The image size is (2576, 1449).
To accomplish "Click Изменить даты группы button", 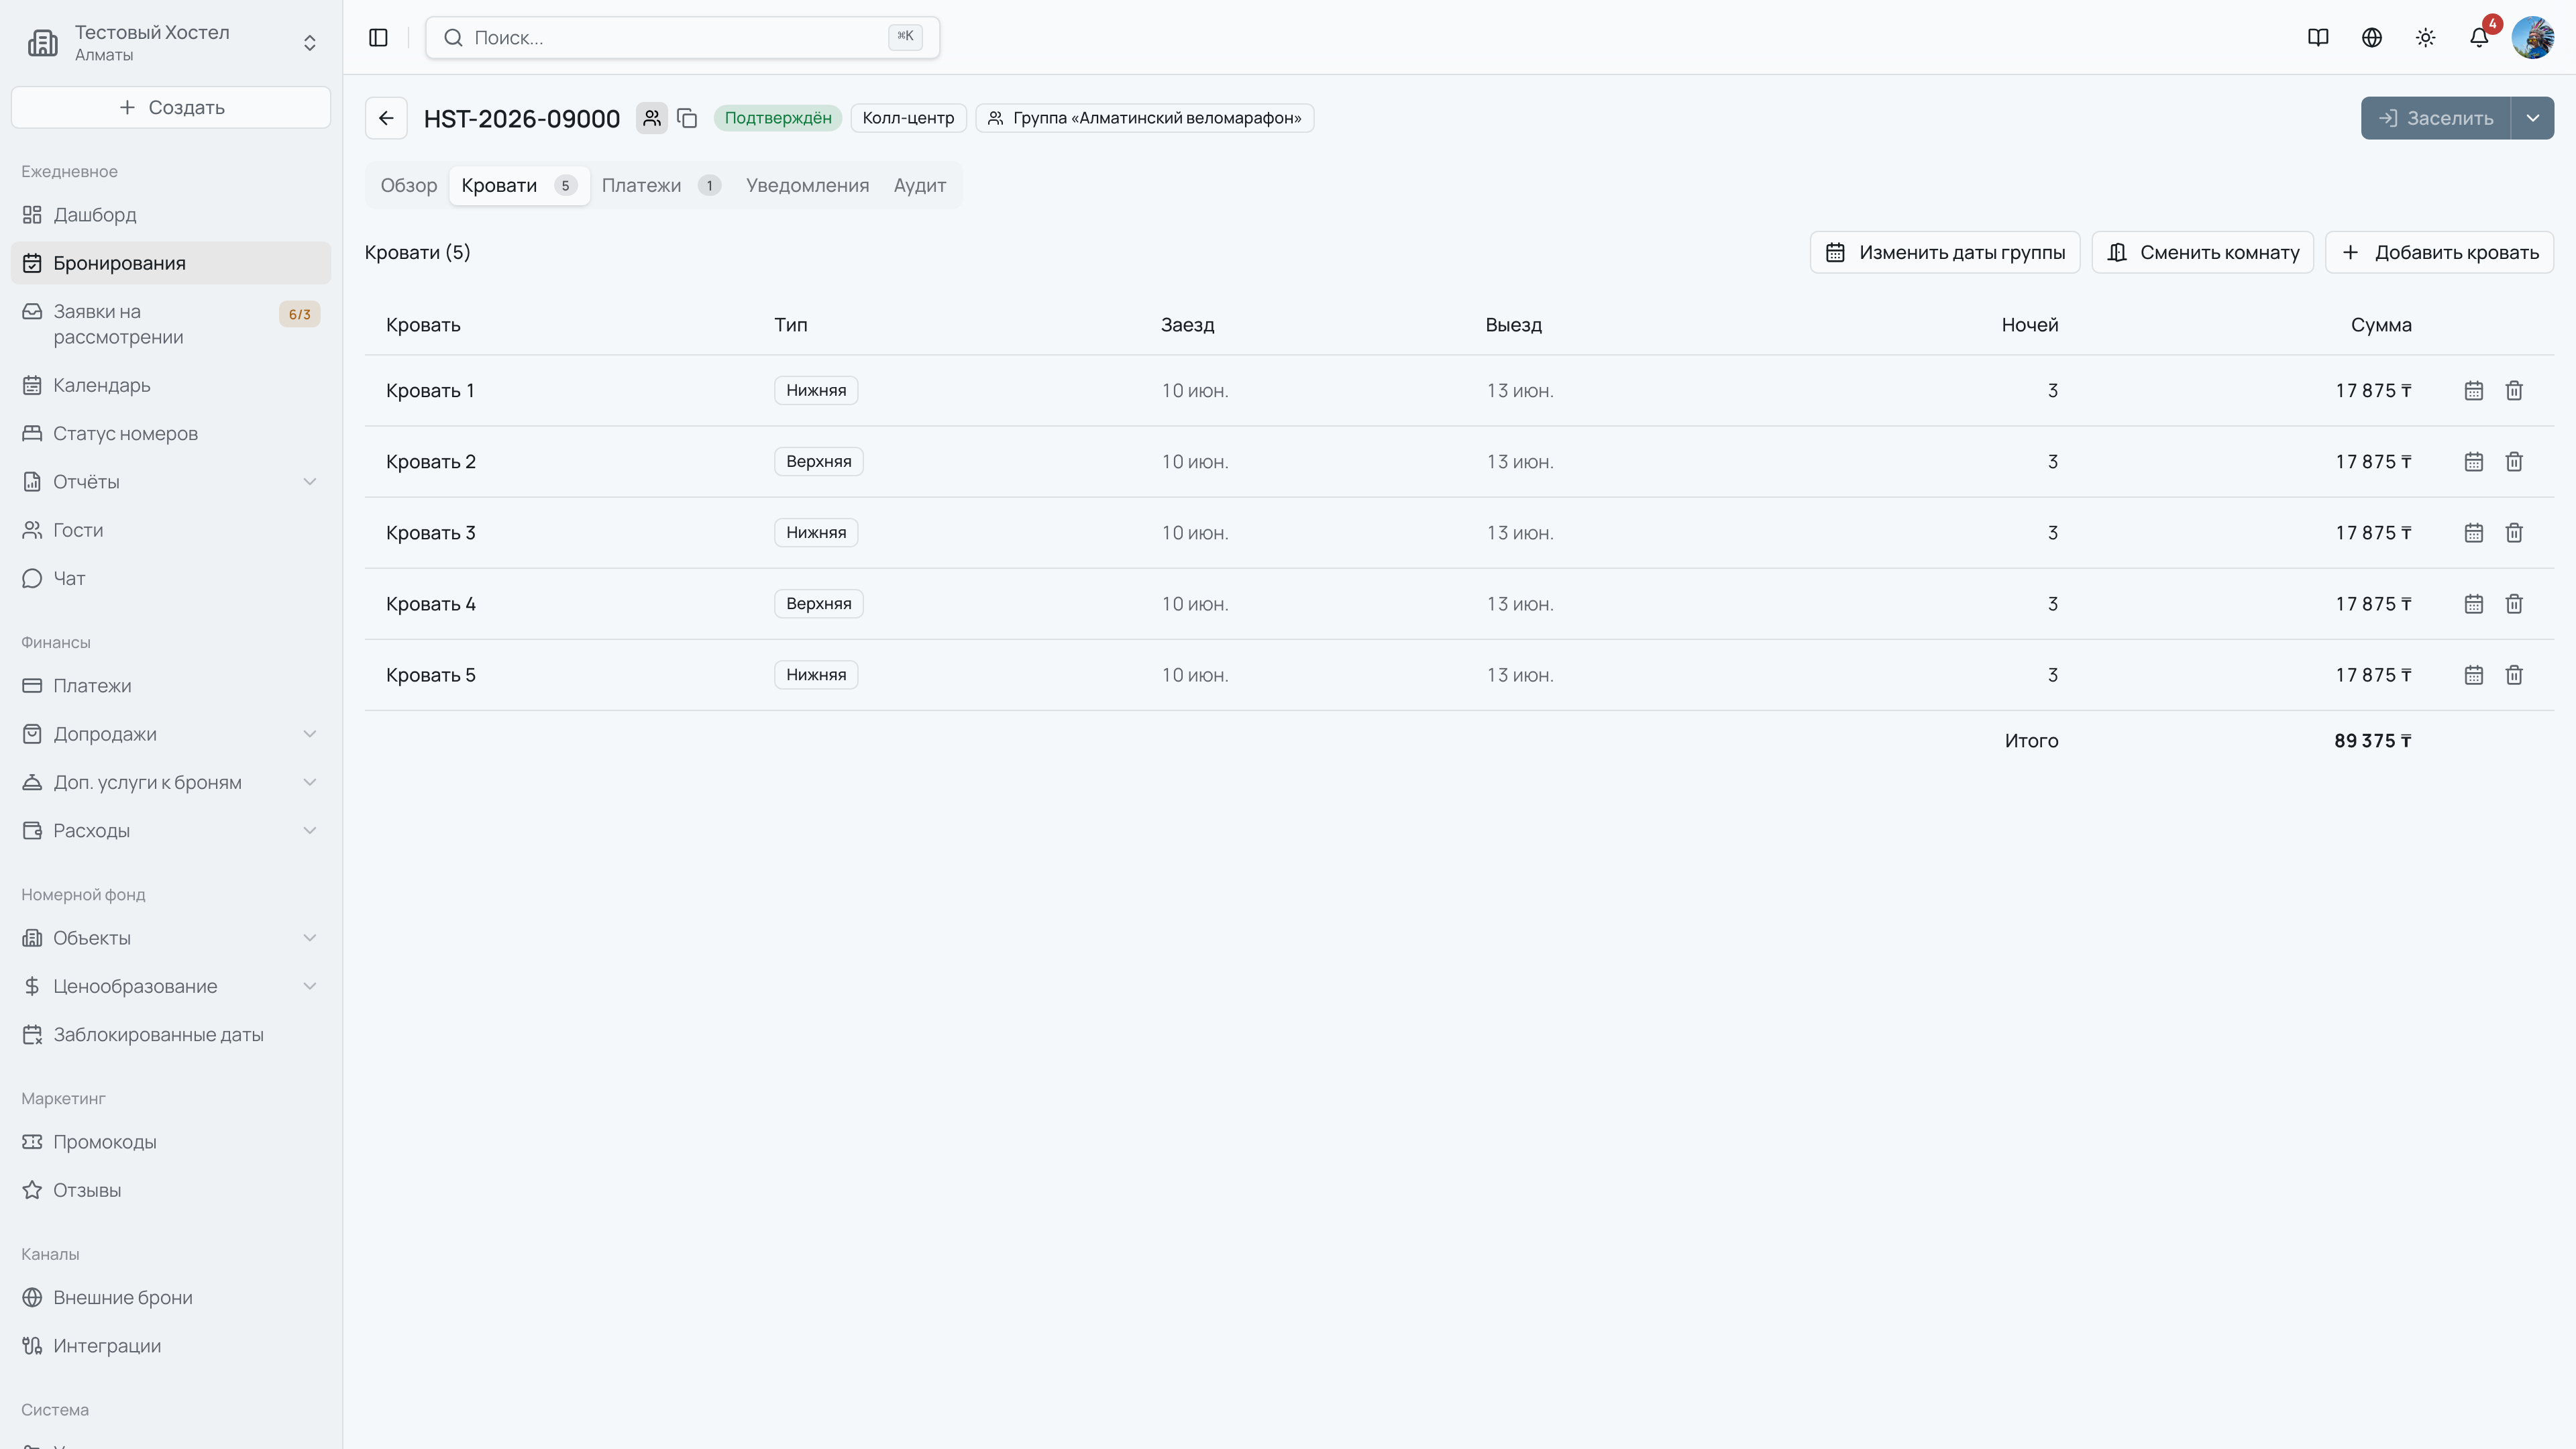I will coord(1945,252).
